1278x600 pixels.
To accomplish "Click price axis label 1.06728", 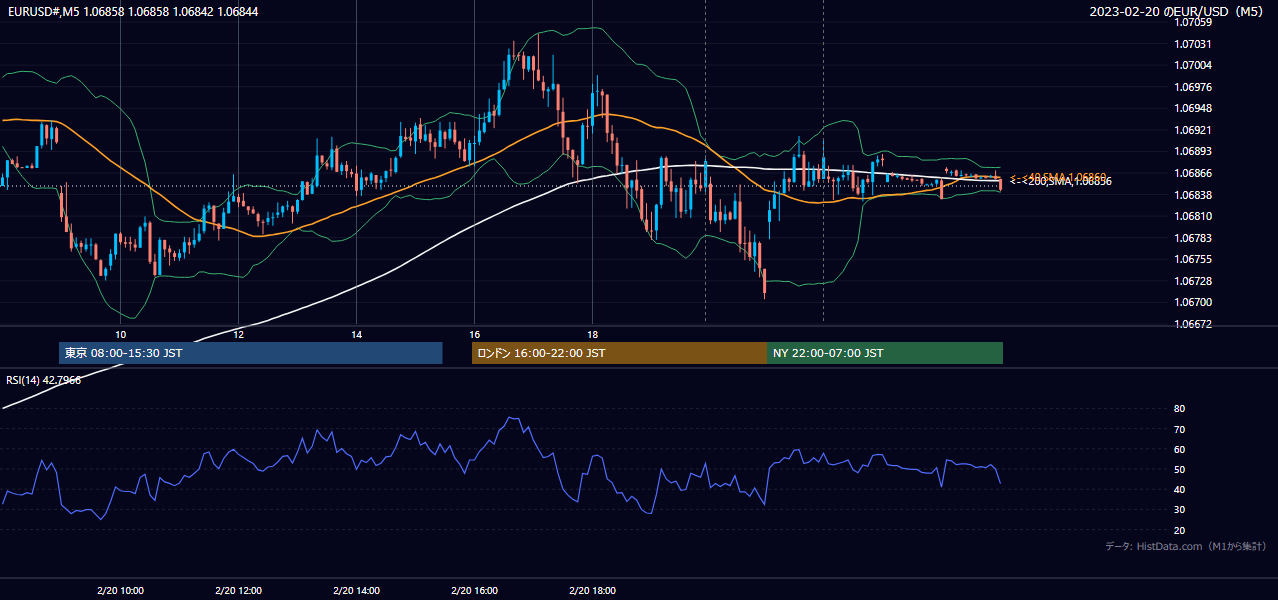I will (x=1192, y=281).
